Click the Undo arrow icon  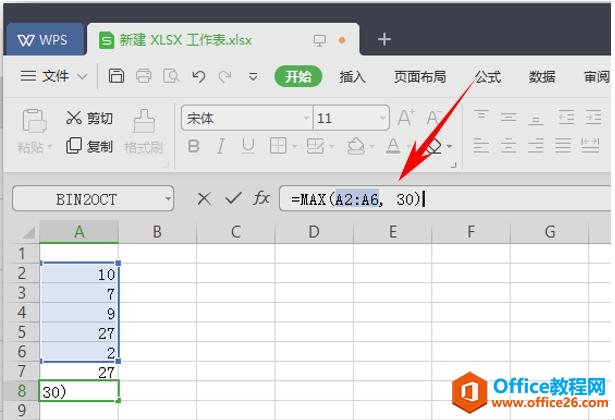[x=199, y=76]
